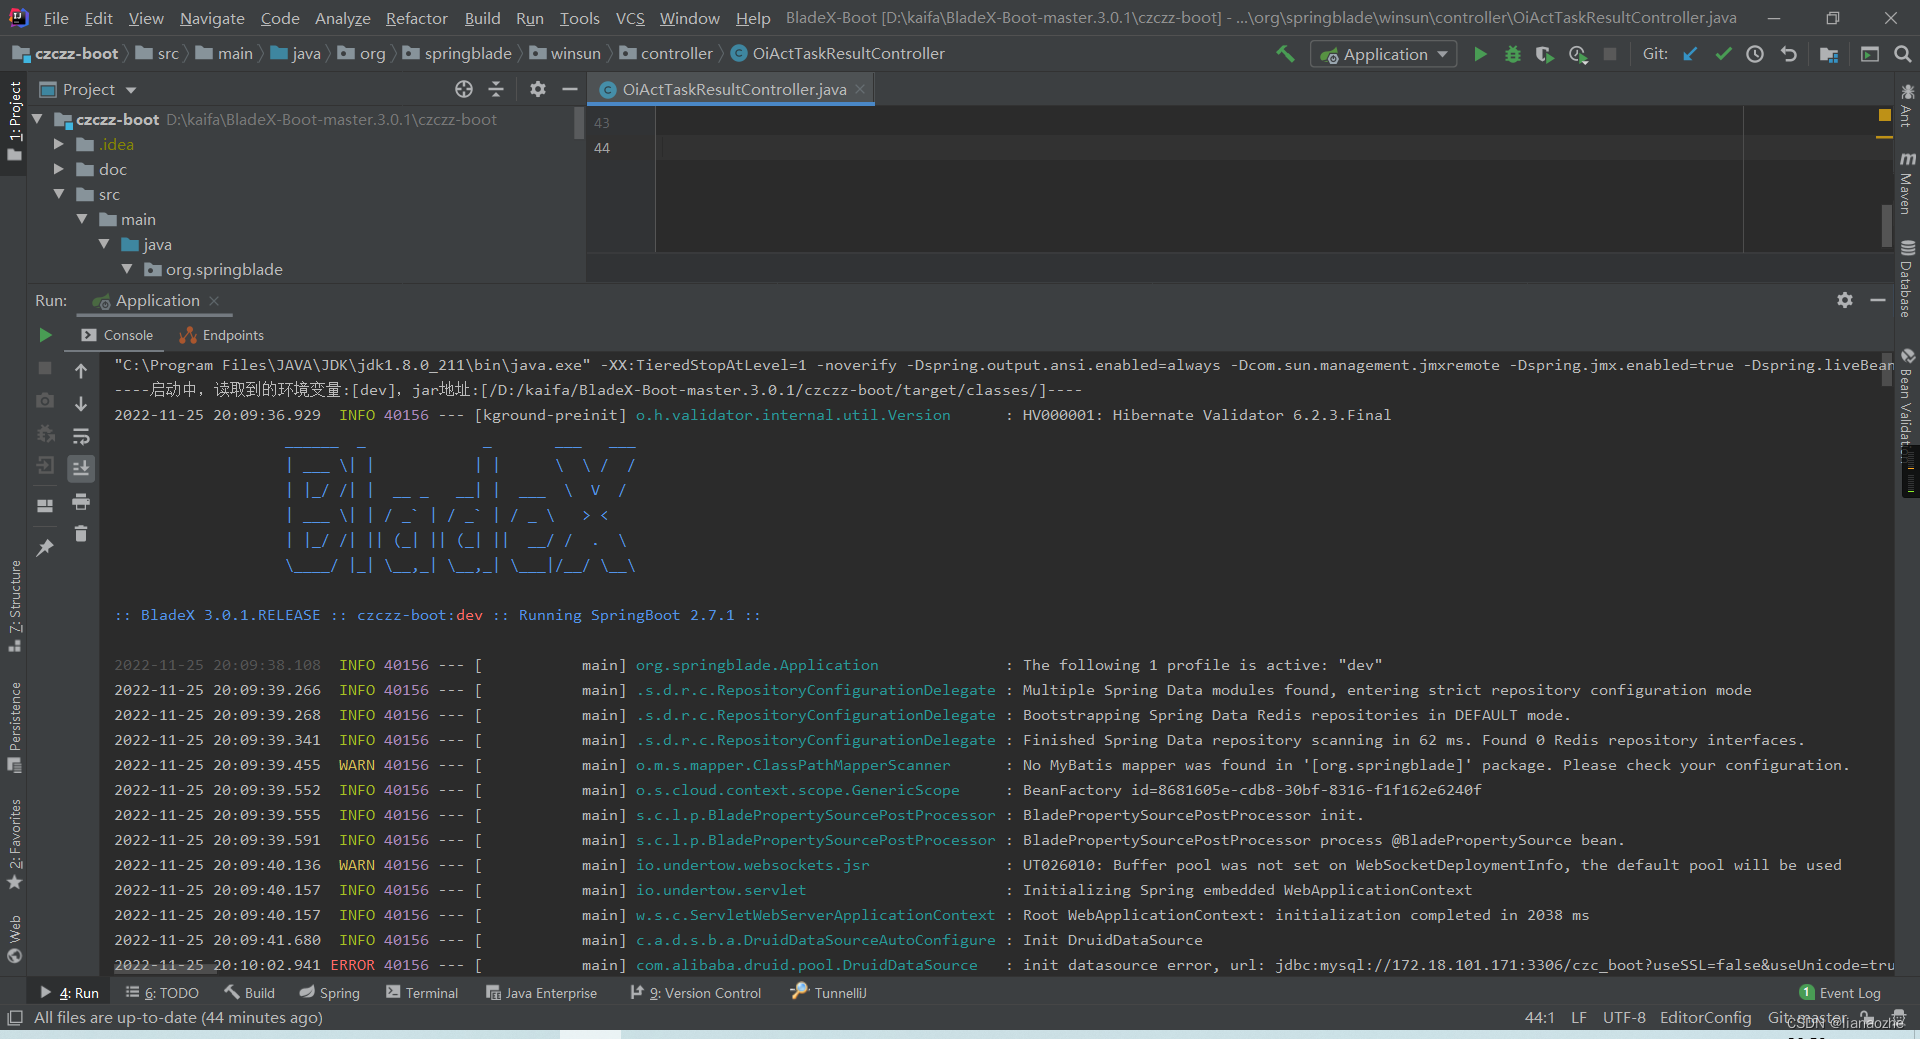Click Collapse All icon in Project panel
This screenshot has height=1039, width=1920.
[496, 89]
